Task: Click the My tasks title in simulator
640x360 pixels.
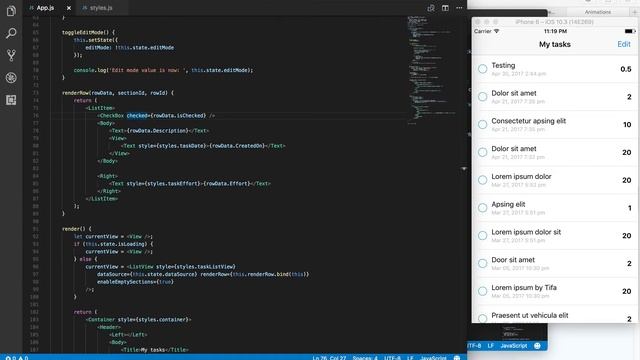Action: point(555,44)
